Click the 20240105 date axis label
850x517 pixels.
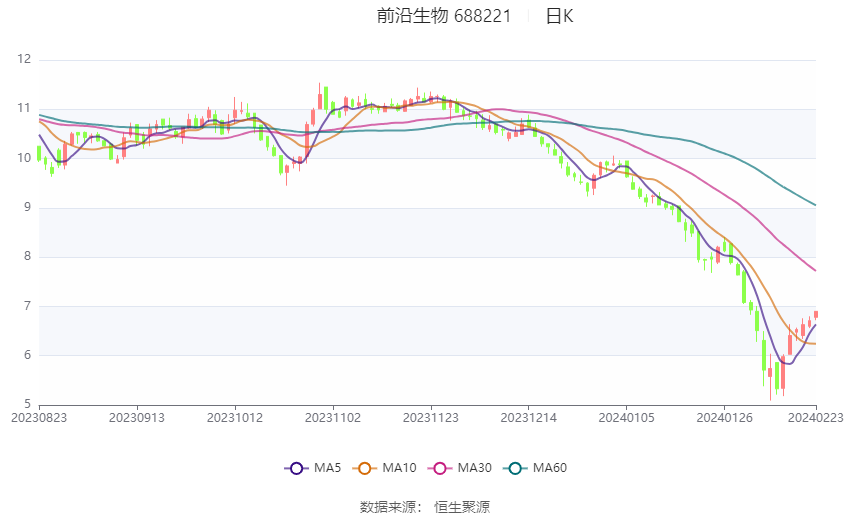tap(627, 418)
